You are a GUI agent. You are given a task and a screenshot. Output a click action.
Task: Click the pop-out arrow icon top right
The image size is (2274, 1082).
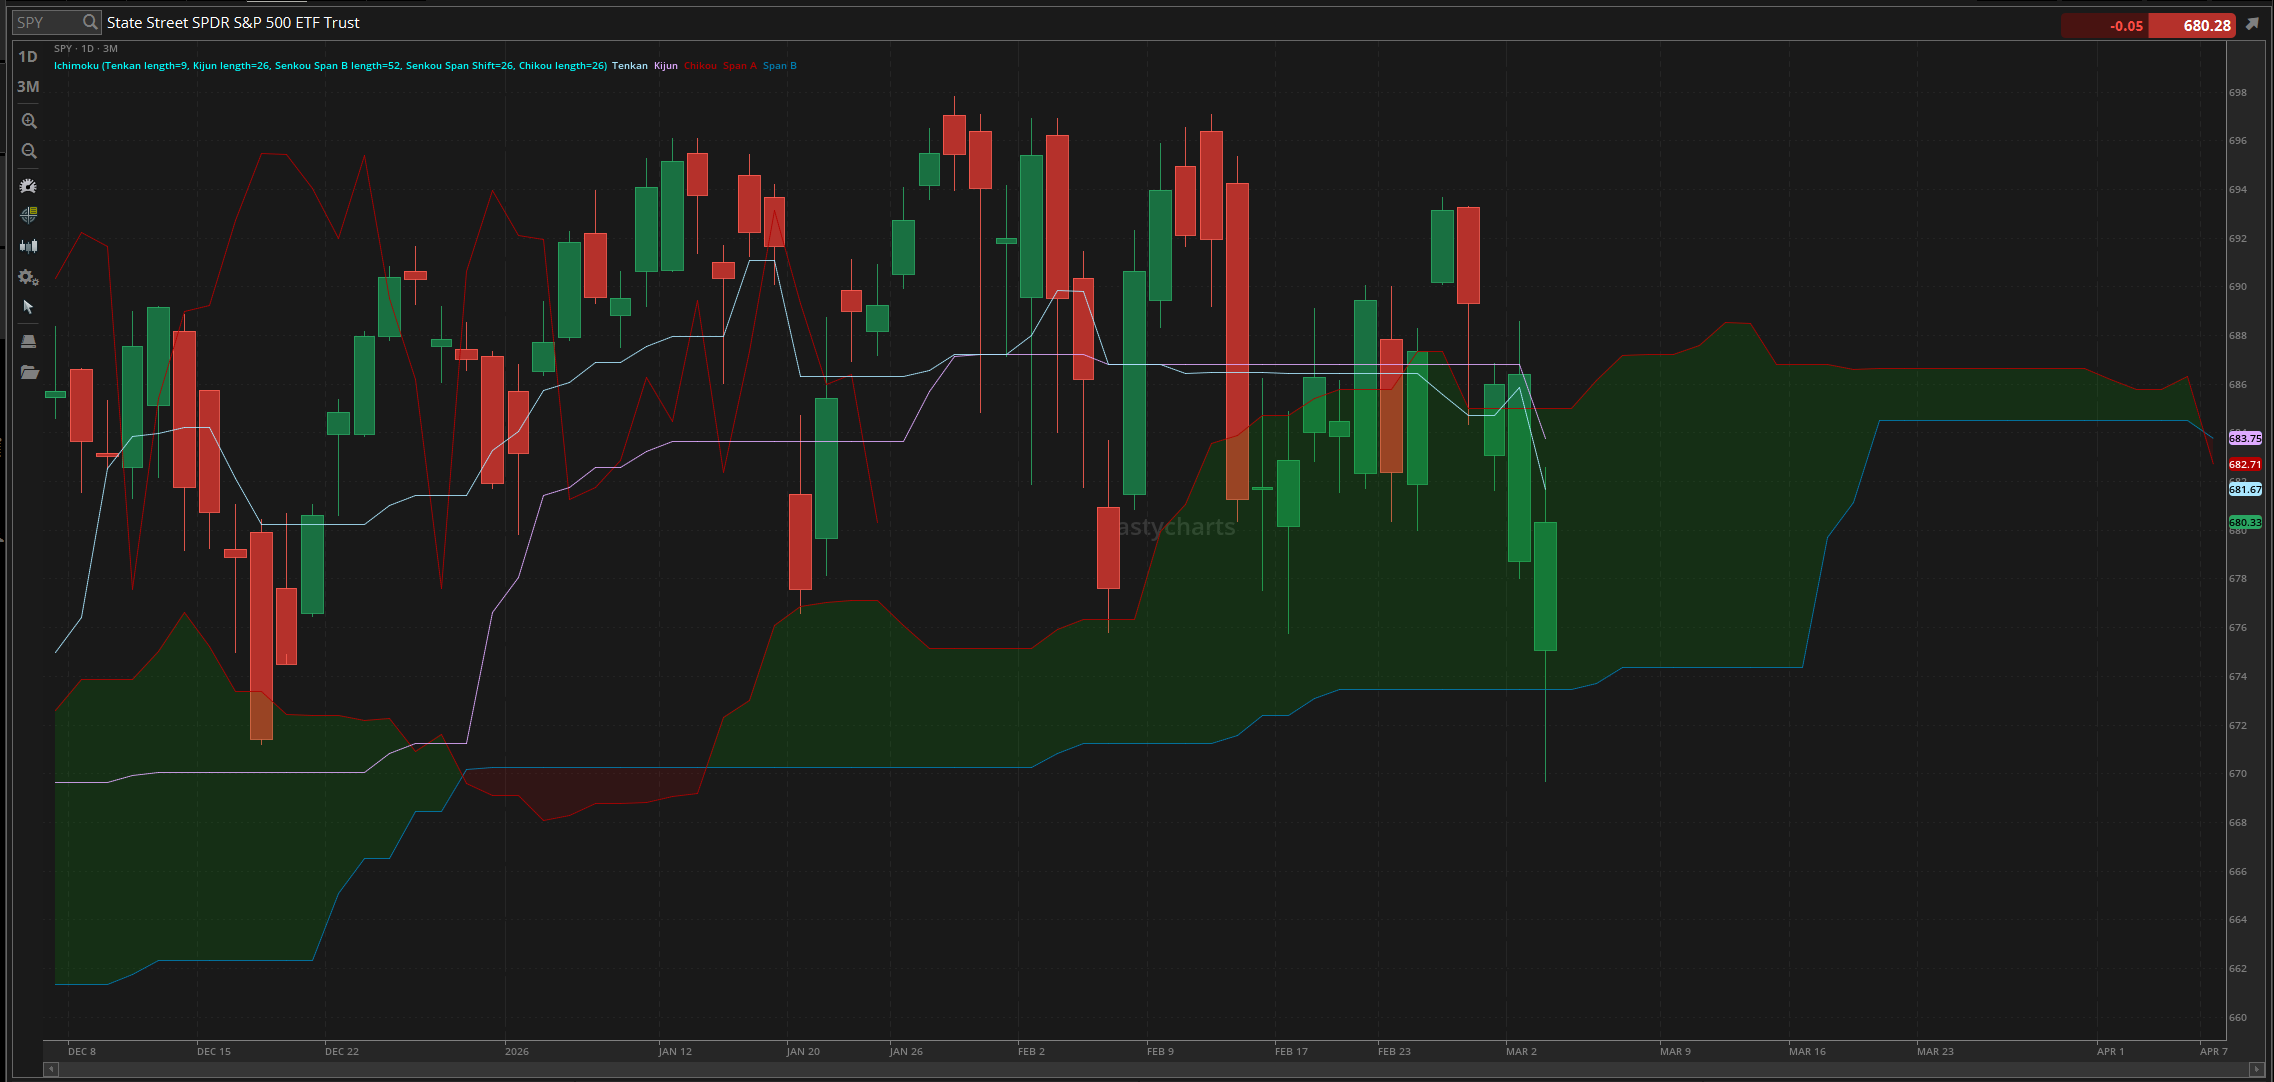(x=2252, y=24)
